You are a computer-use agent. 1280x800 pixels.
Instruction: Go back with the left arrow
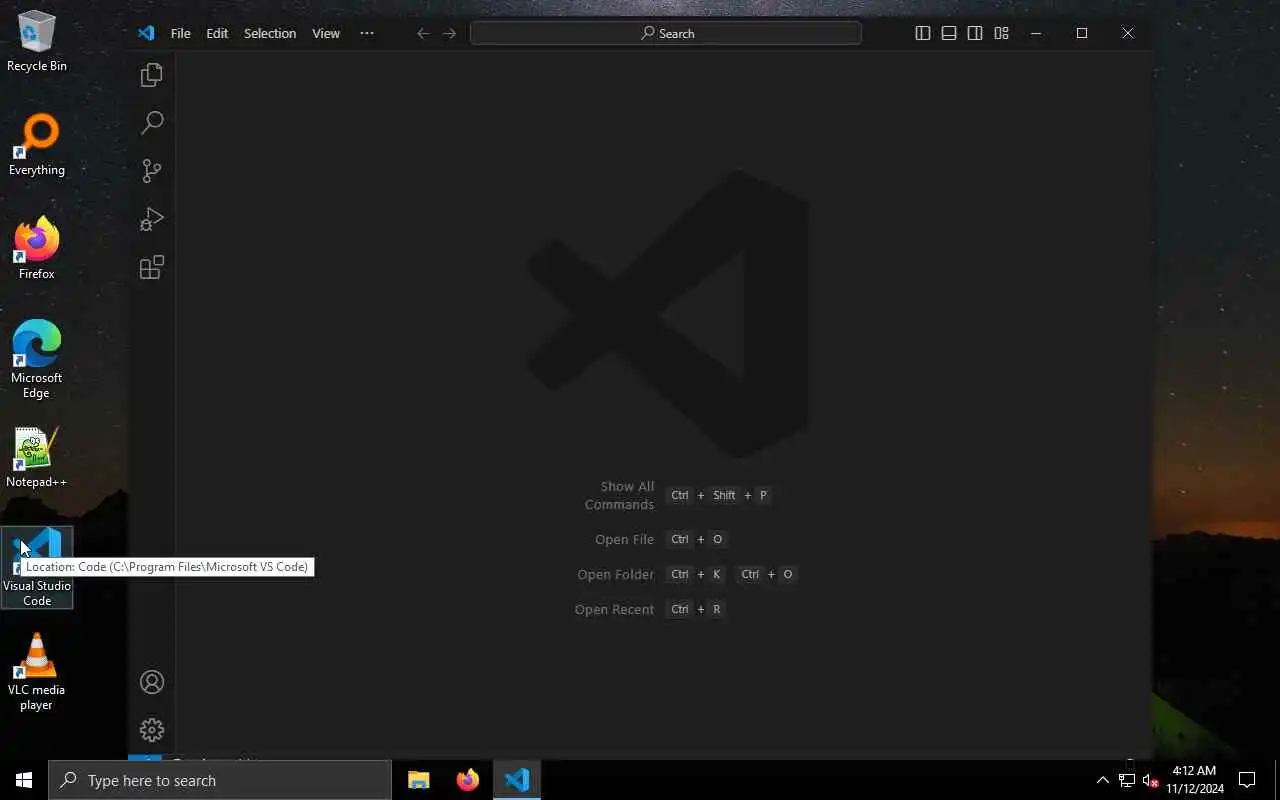(423, 33)
